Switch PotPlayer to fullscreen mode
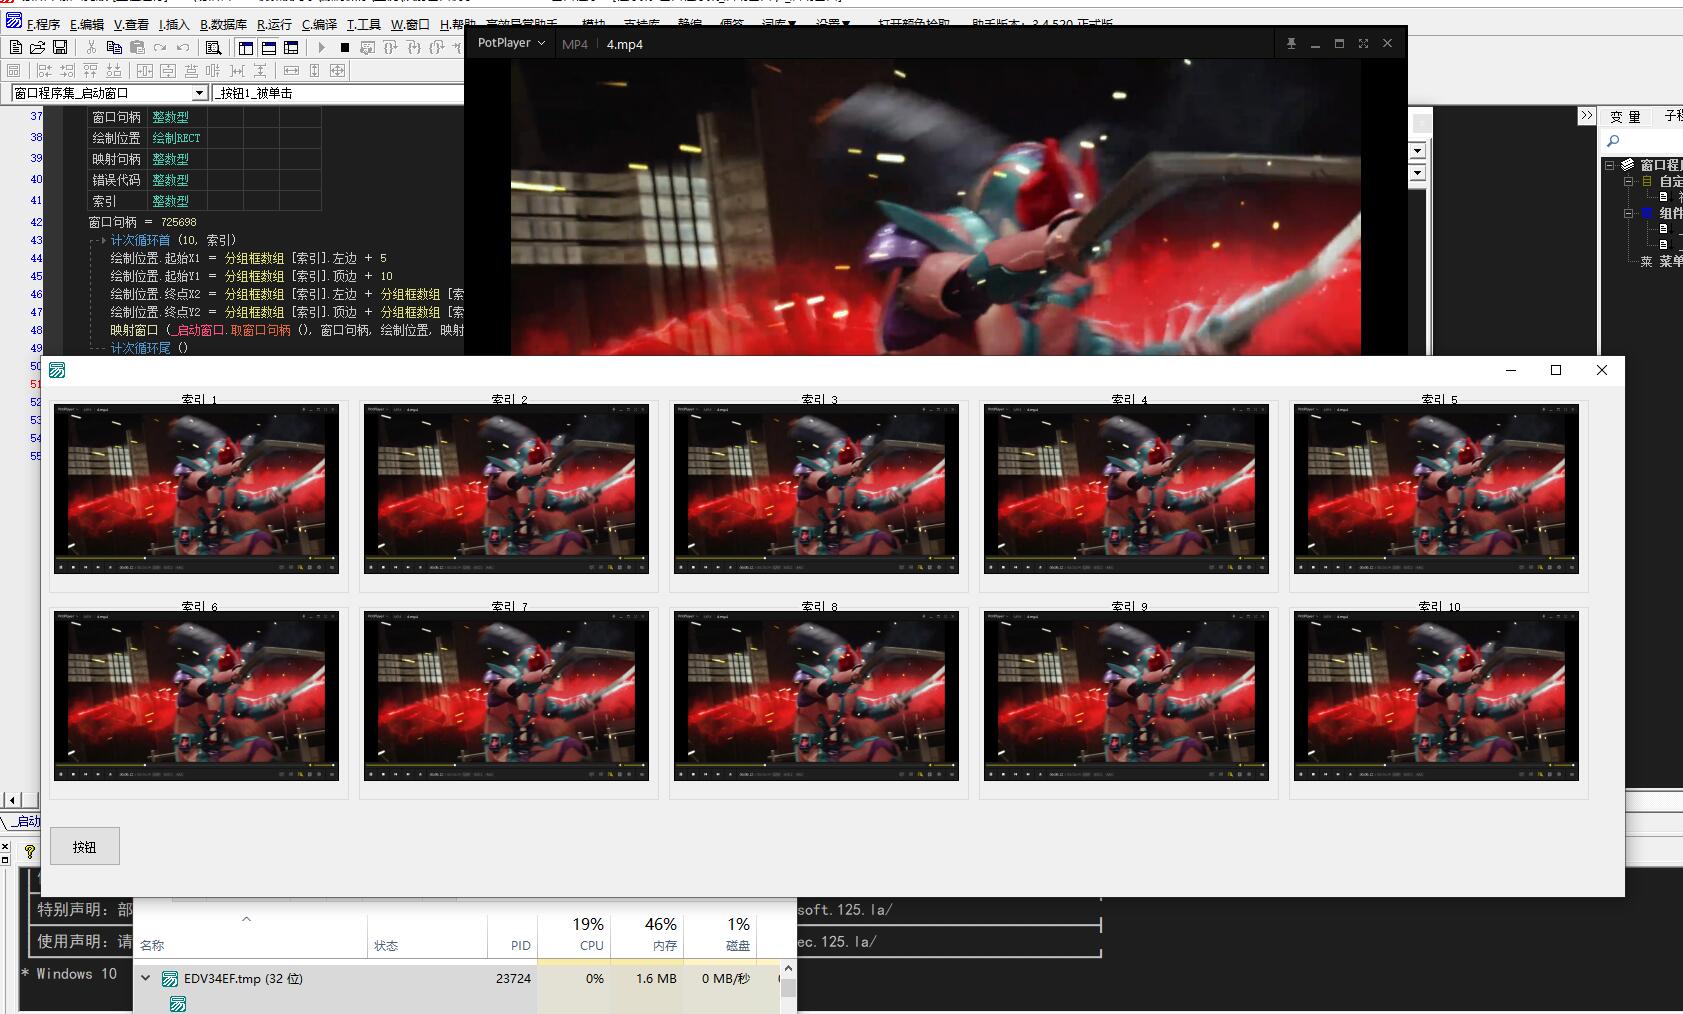Image resolution: width=1683 pixels, height=1014 pixels. tap(1363, 43)
